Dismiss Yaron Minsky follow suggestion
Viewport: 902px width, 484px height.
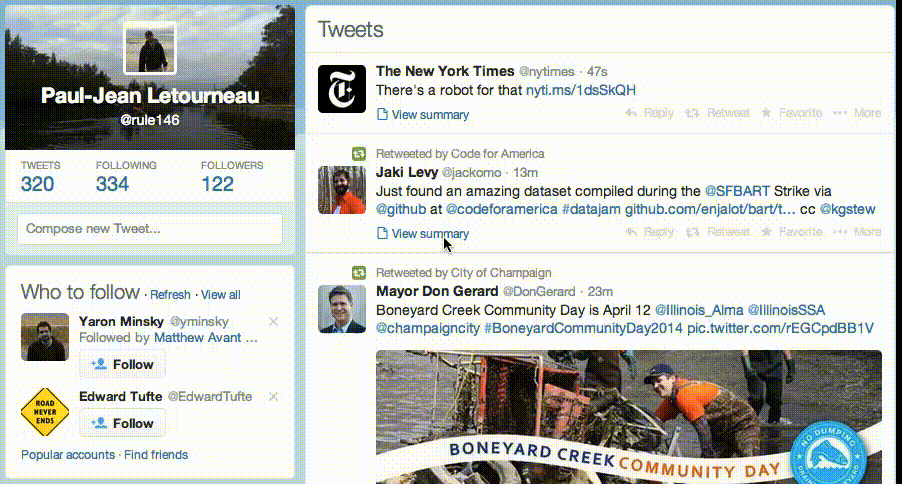coord(274,321)
